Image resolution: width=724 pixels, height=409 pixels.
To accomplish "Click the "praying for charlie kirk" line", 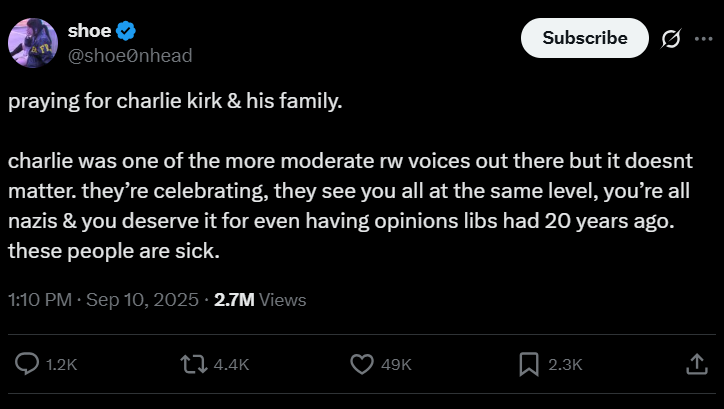I will (x=175, y=104).
